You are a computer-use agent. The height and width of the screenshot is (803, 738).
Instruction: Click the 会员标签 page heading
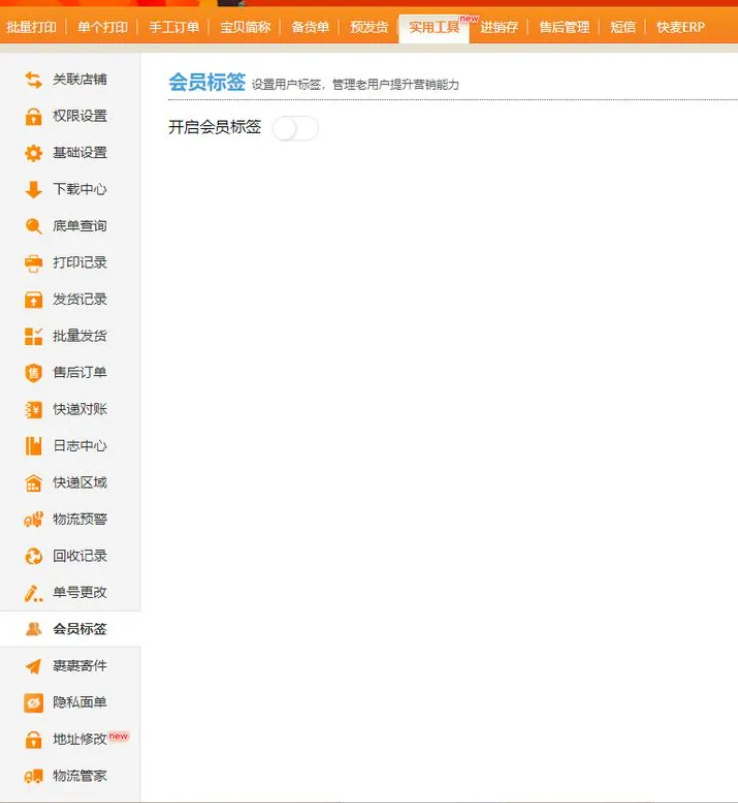(207, 82)
